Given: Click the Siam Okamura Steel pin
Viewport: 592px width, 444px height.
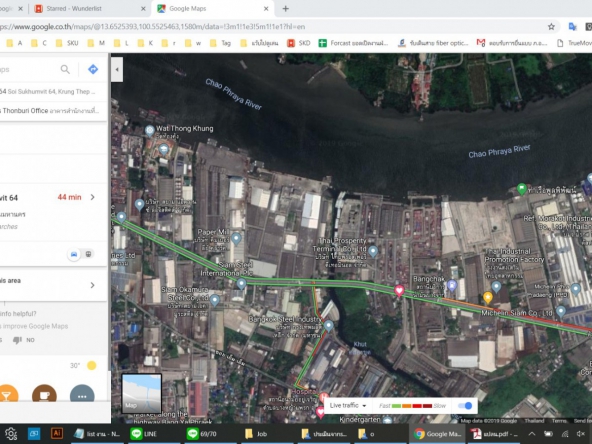Looking at the screenshot, I should point(214,300).
